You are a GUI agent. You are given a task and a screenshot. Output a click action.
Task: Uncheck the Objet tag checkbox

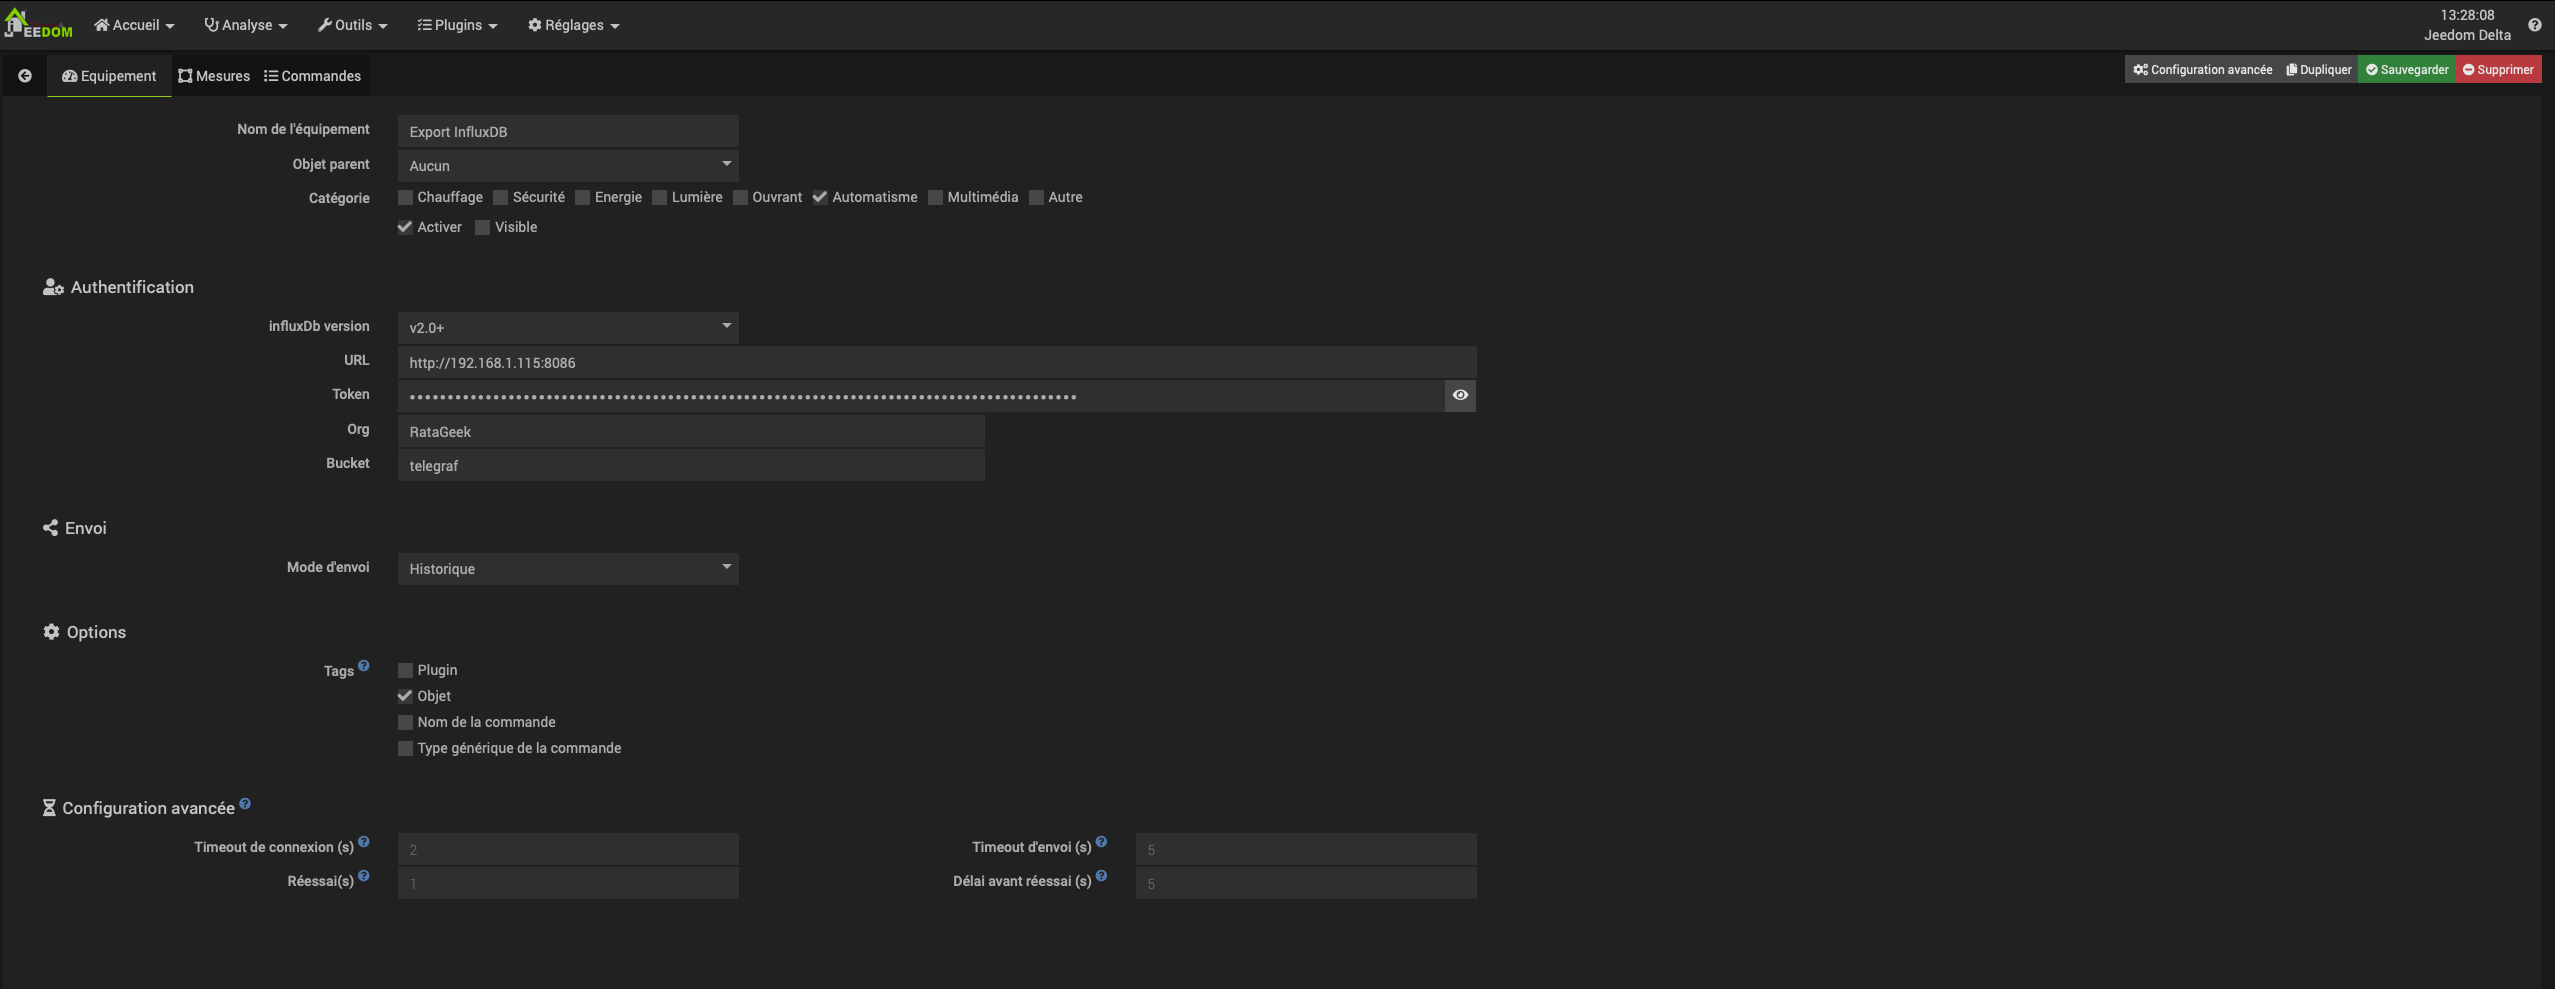[x=405, y=697]
